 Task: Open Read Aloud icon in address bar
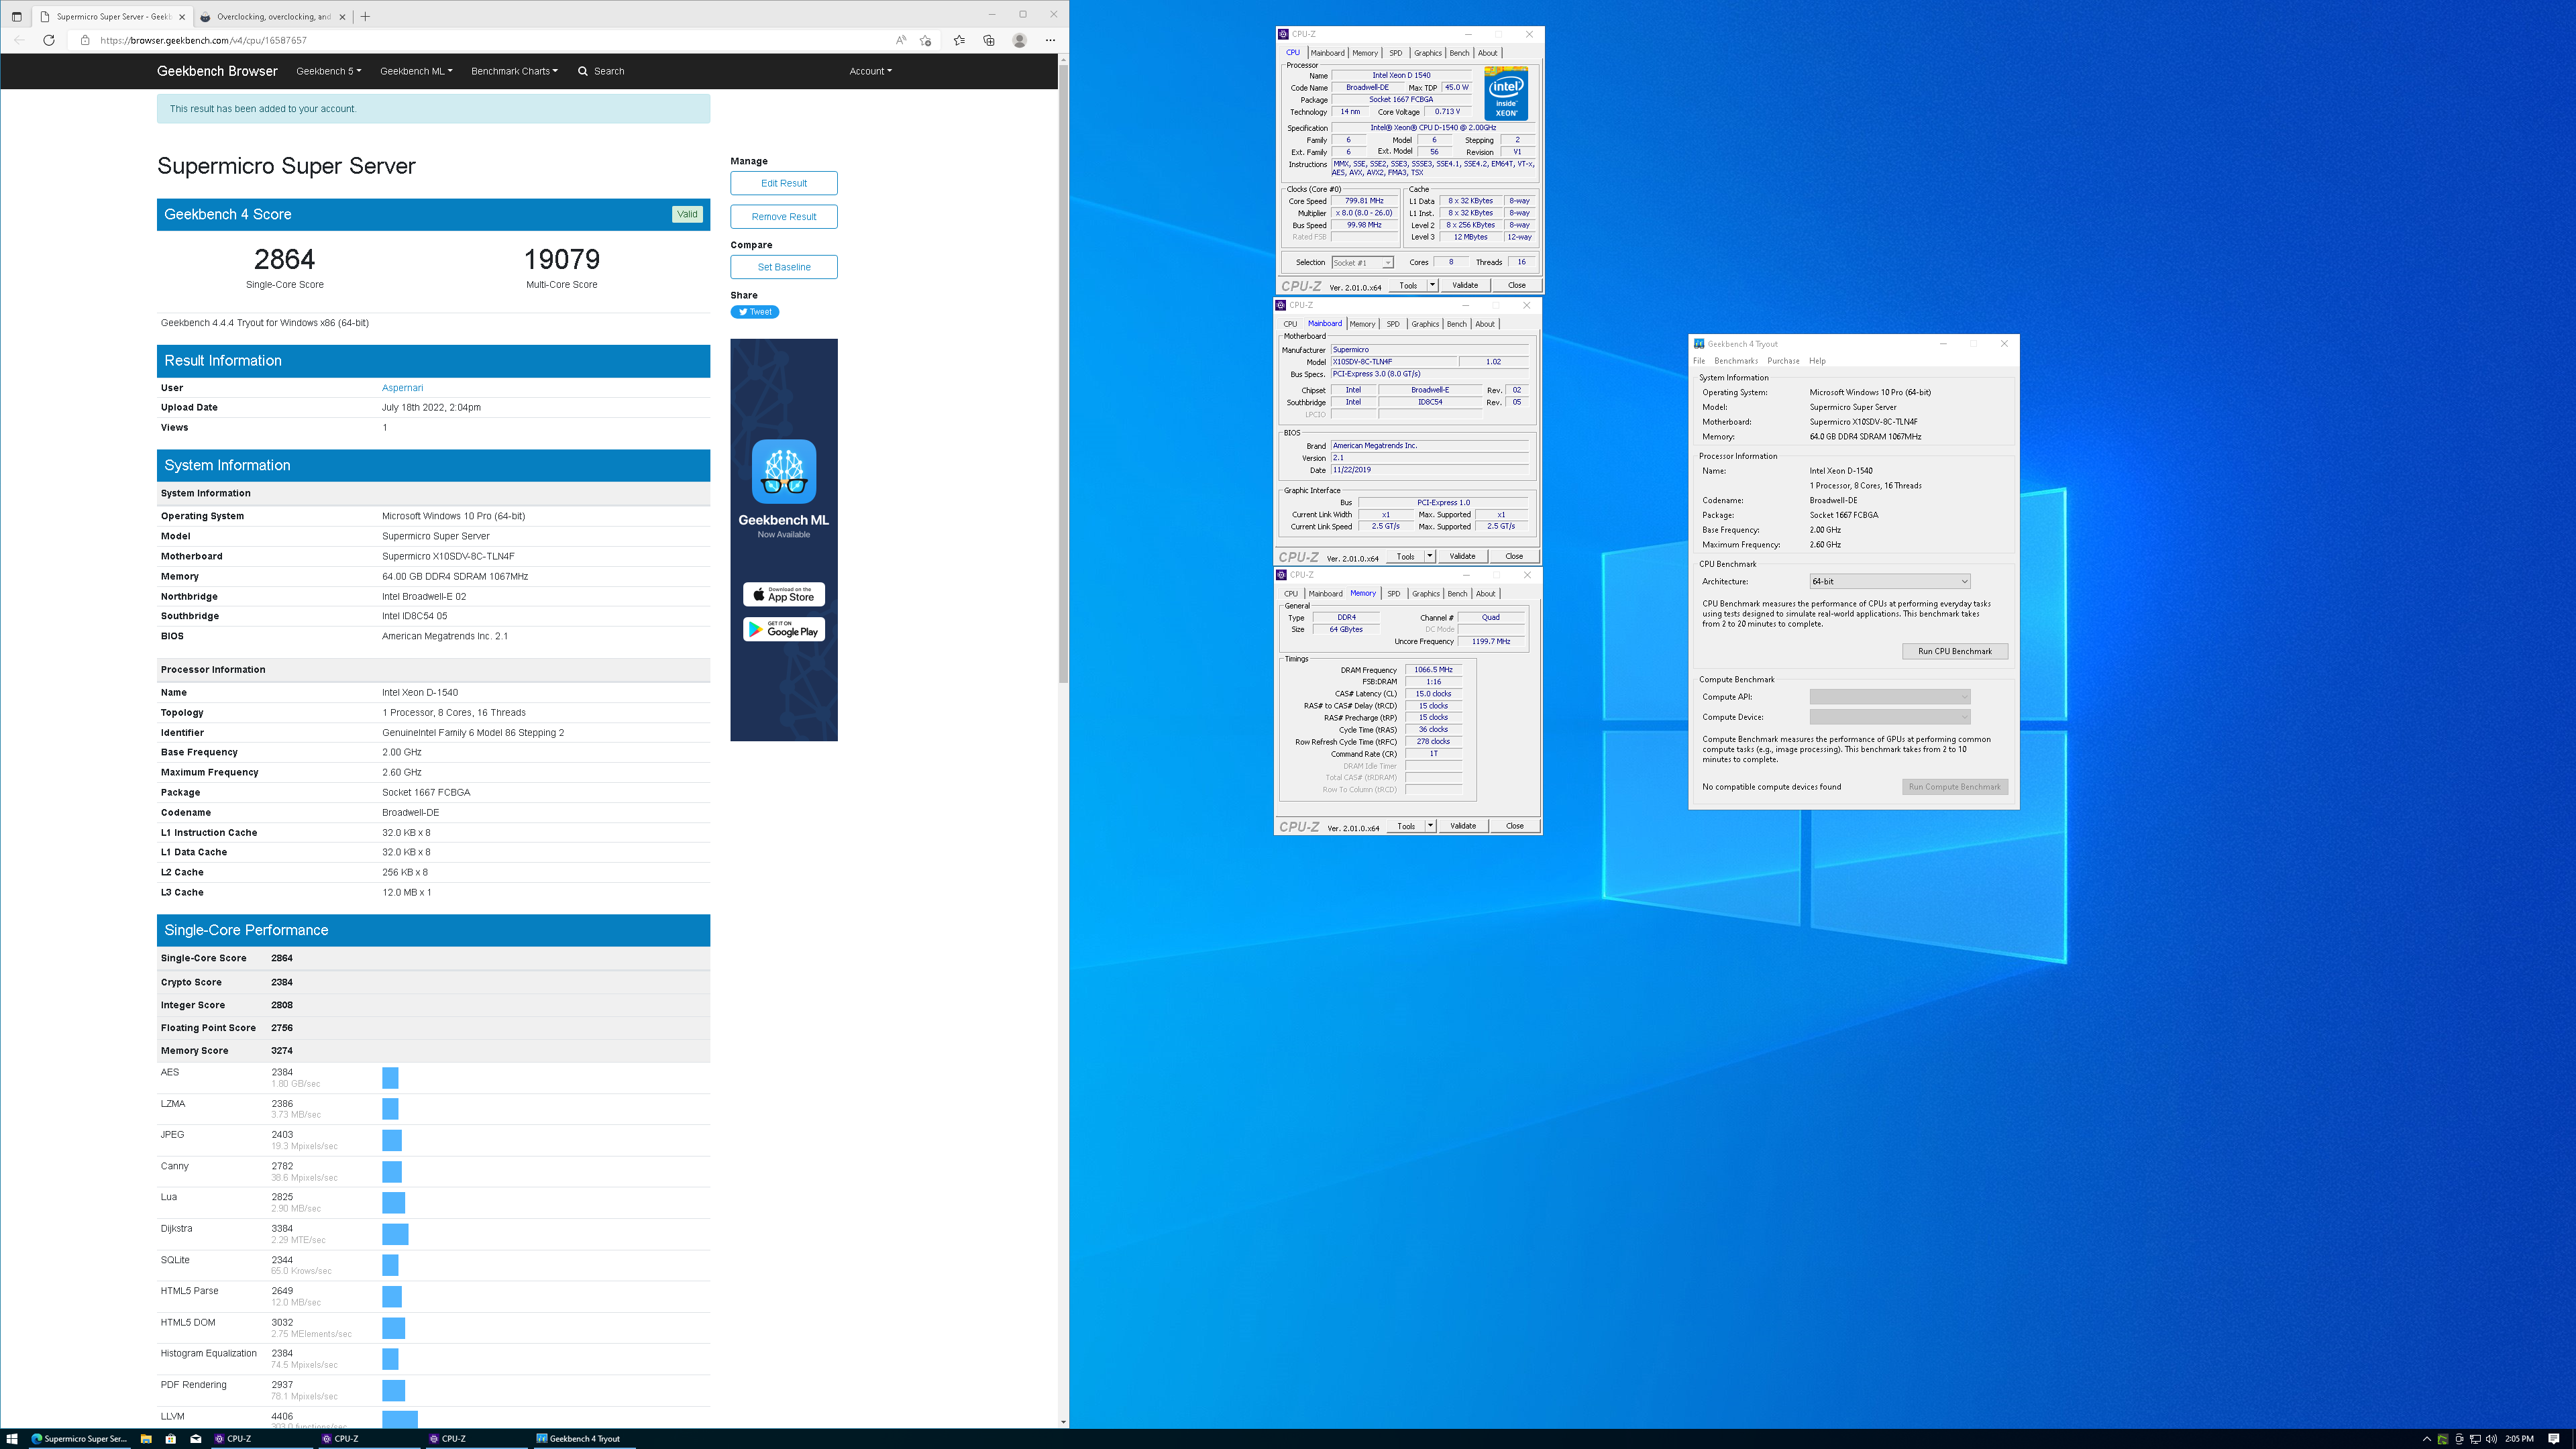pyautogui.click(x=900, y=40)
